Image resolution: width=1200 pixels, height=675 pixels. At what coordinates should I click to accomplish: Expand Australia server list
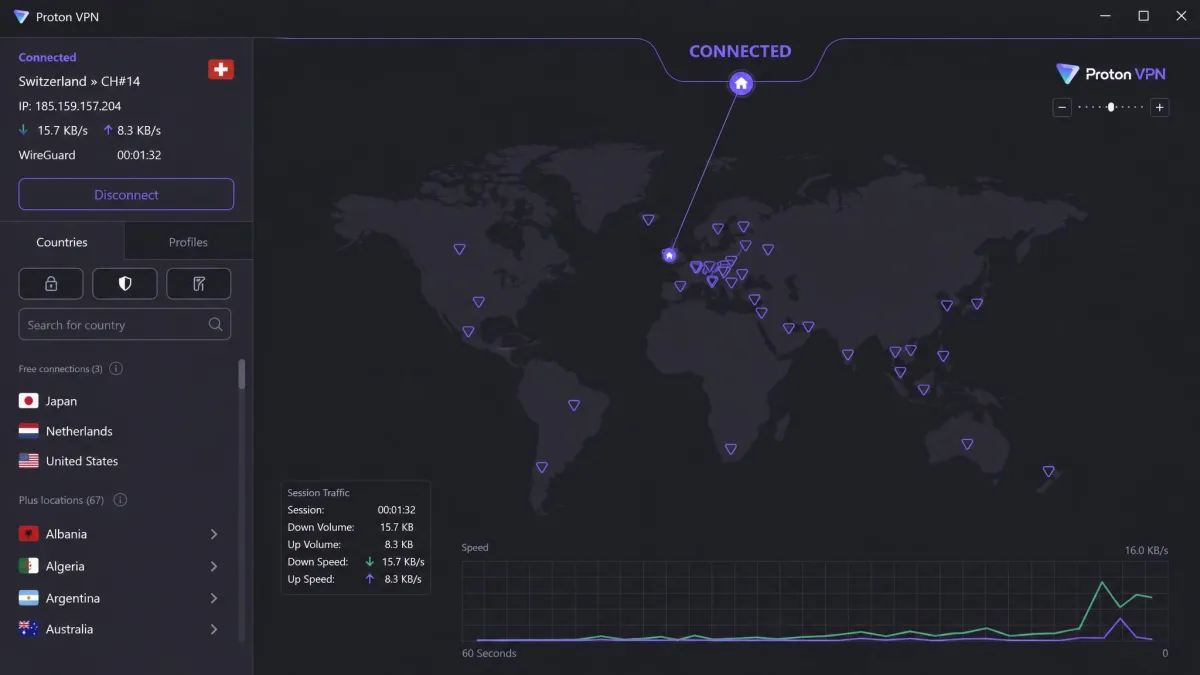(x=214, y=629)
